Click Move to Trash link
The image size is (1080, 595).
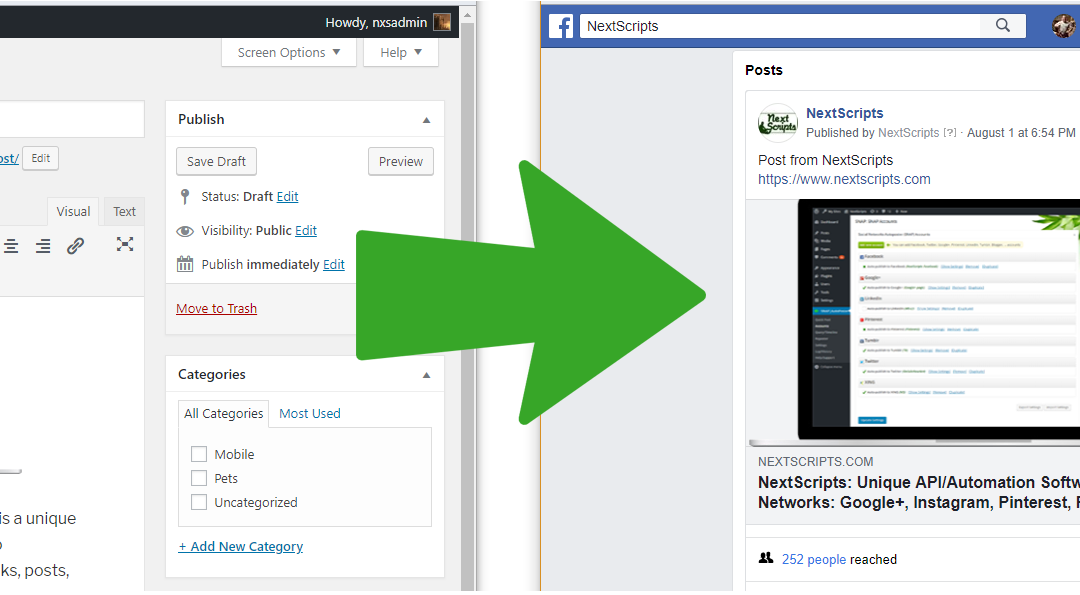coord(216,309)
